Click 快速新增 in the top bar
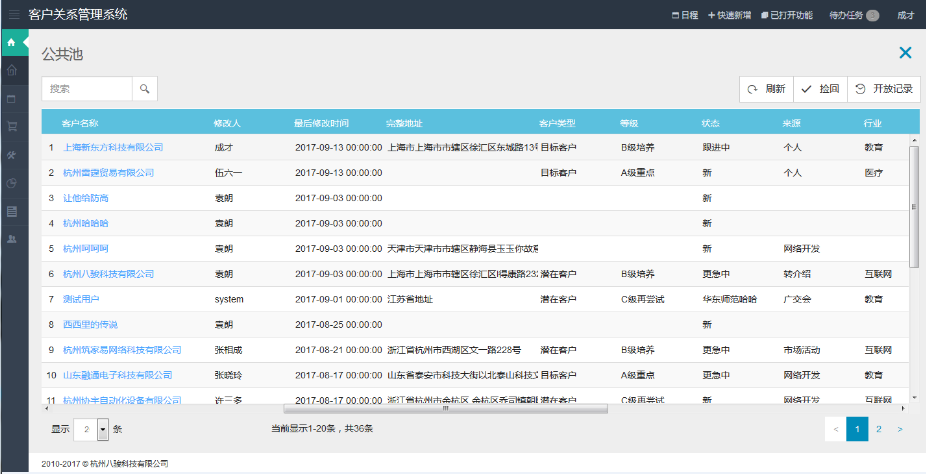This screenshot has width=926, height=474. (x=731, y=15)
